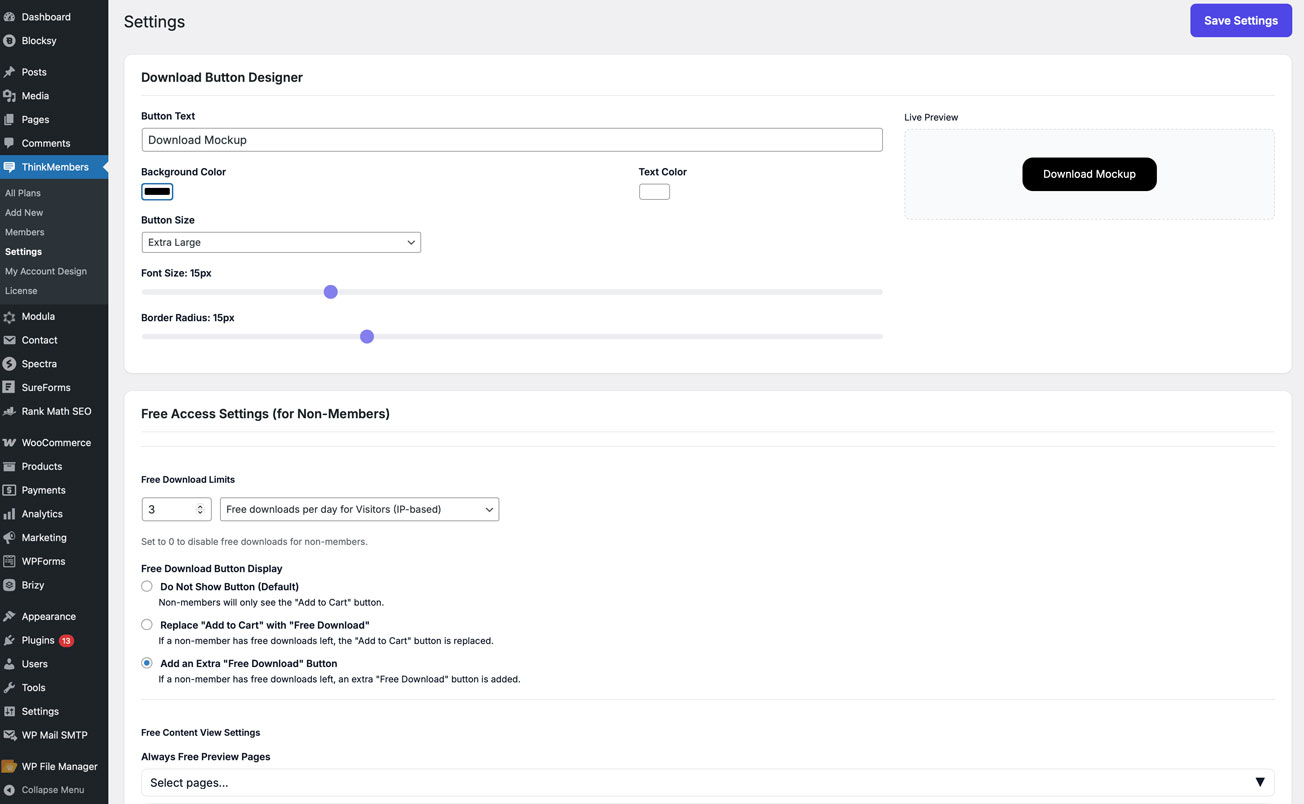Image resolution: width=1304 pixels, height=804 pixels.
Task: Click the Analytics bar chart icon
Action: point(9,514)
